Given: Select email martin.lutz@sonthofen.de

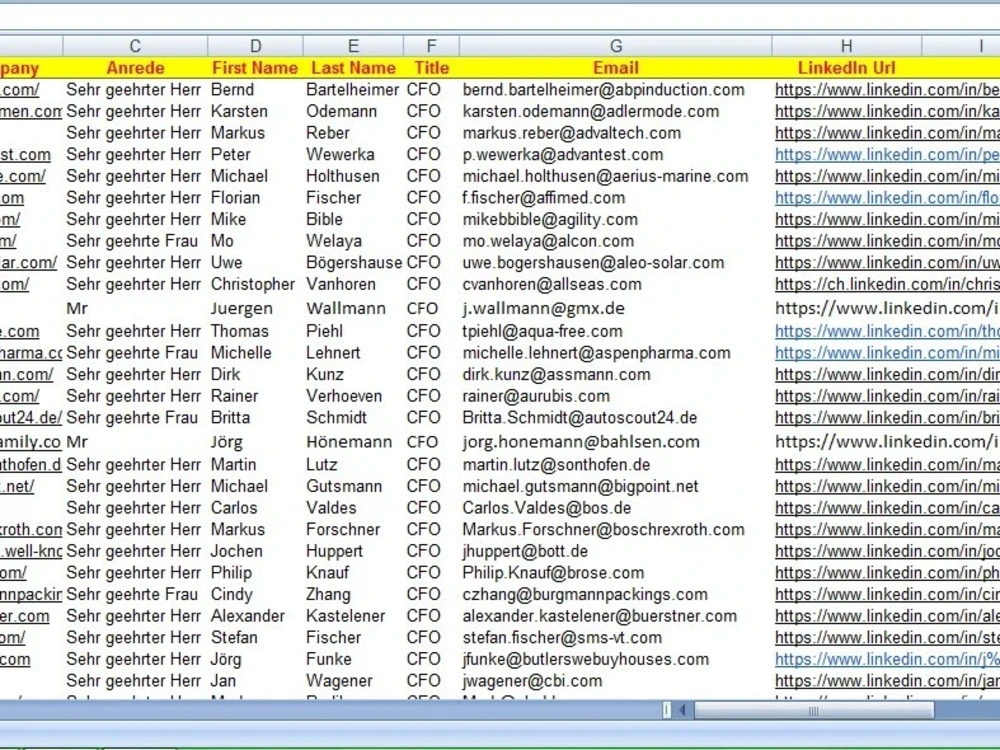Looking at the screenshot, I should tap(556, 465).
